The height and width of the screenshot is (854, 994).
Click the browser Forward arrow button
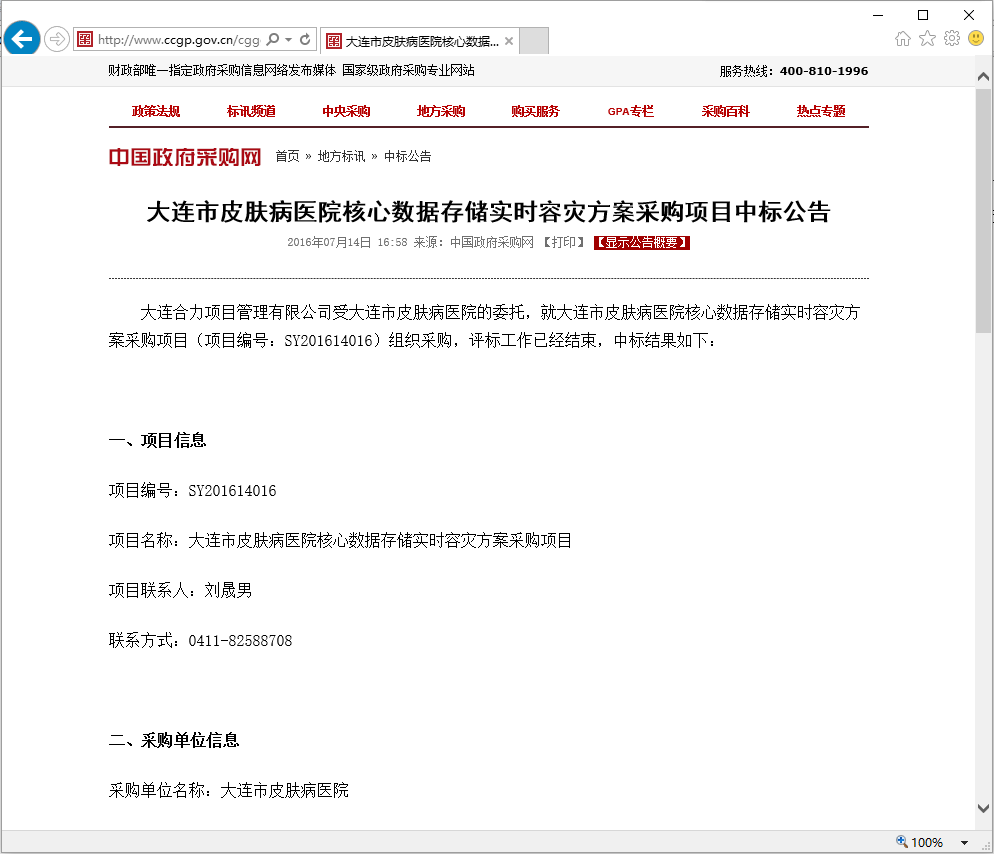pyautogui.click(x=57, y=40)
